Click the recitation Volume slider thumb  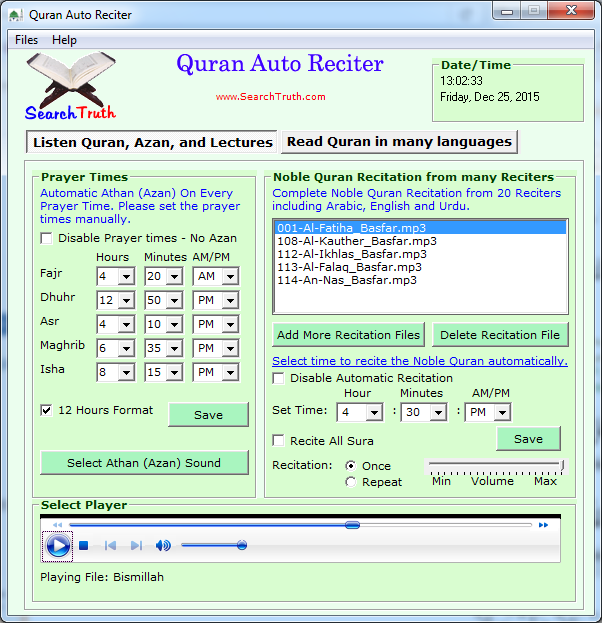(x=563, y=466)
